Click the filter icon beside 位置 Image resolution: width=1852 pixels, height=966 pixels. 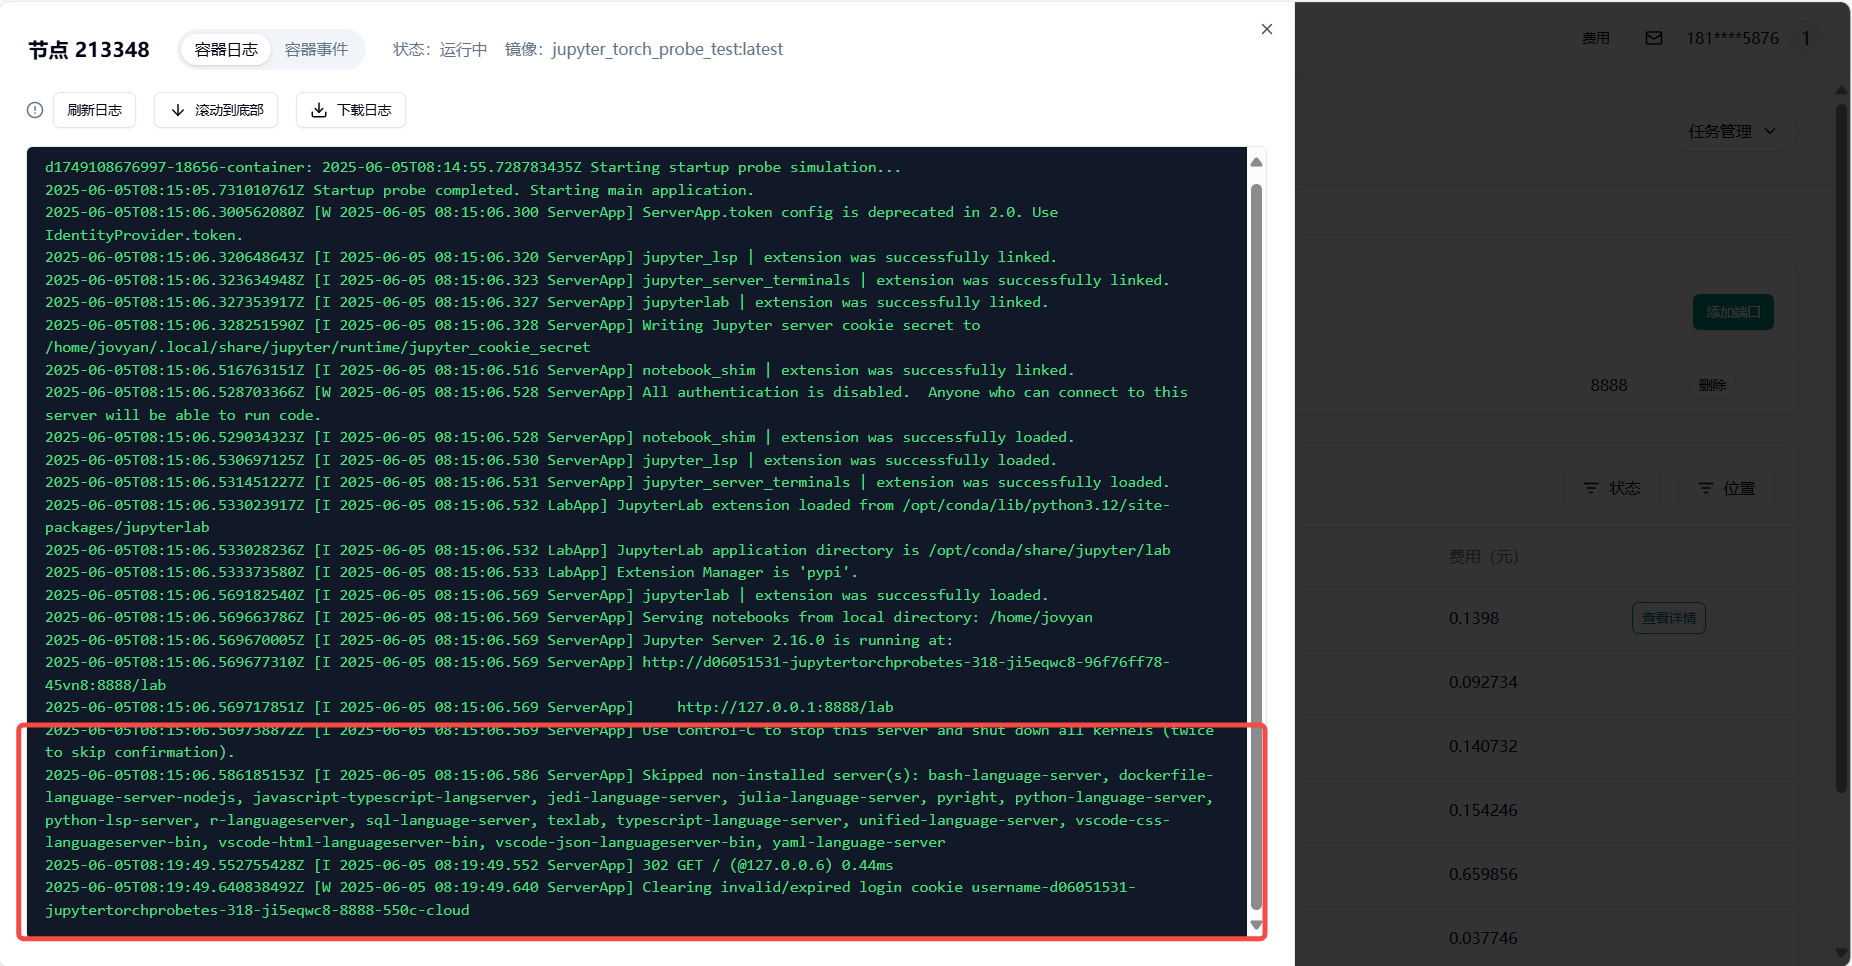tap(1706, 488)
